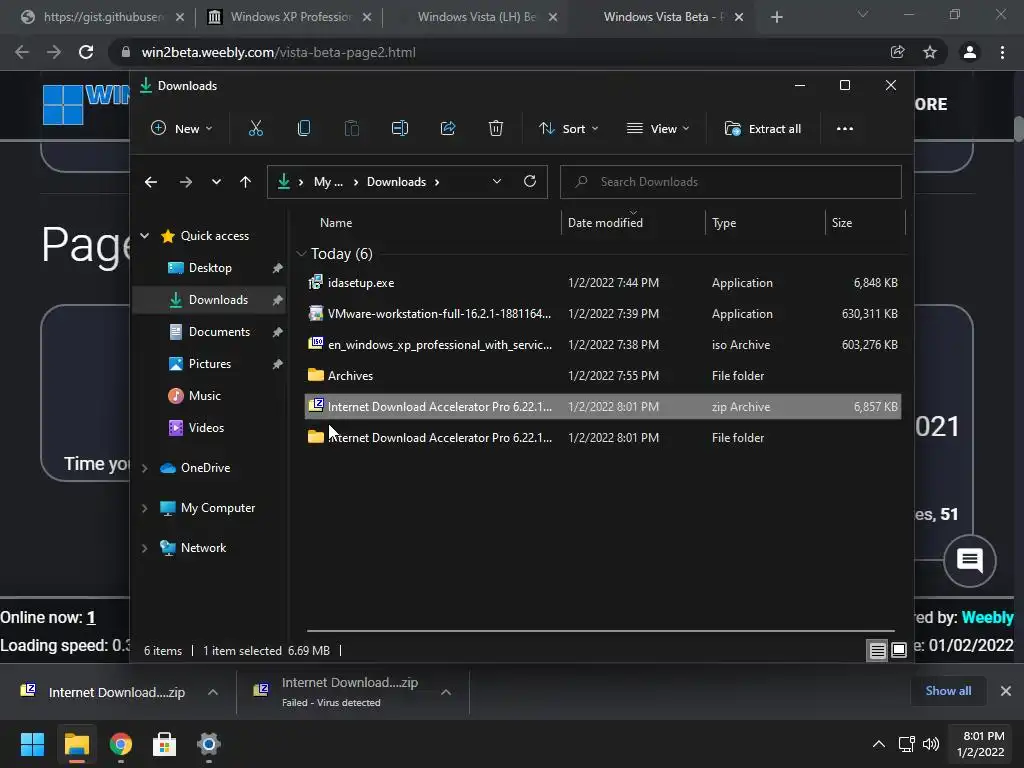Select the Archives folder

pyautogui.click(x=603, y=376)
